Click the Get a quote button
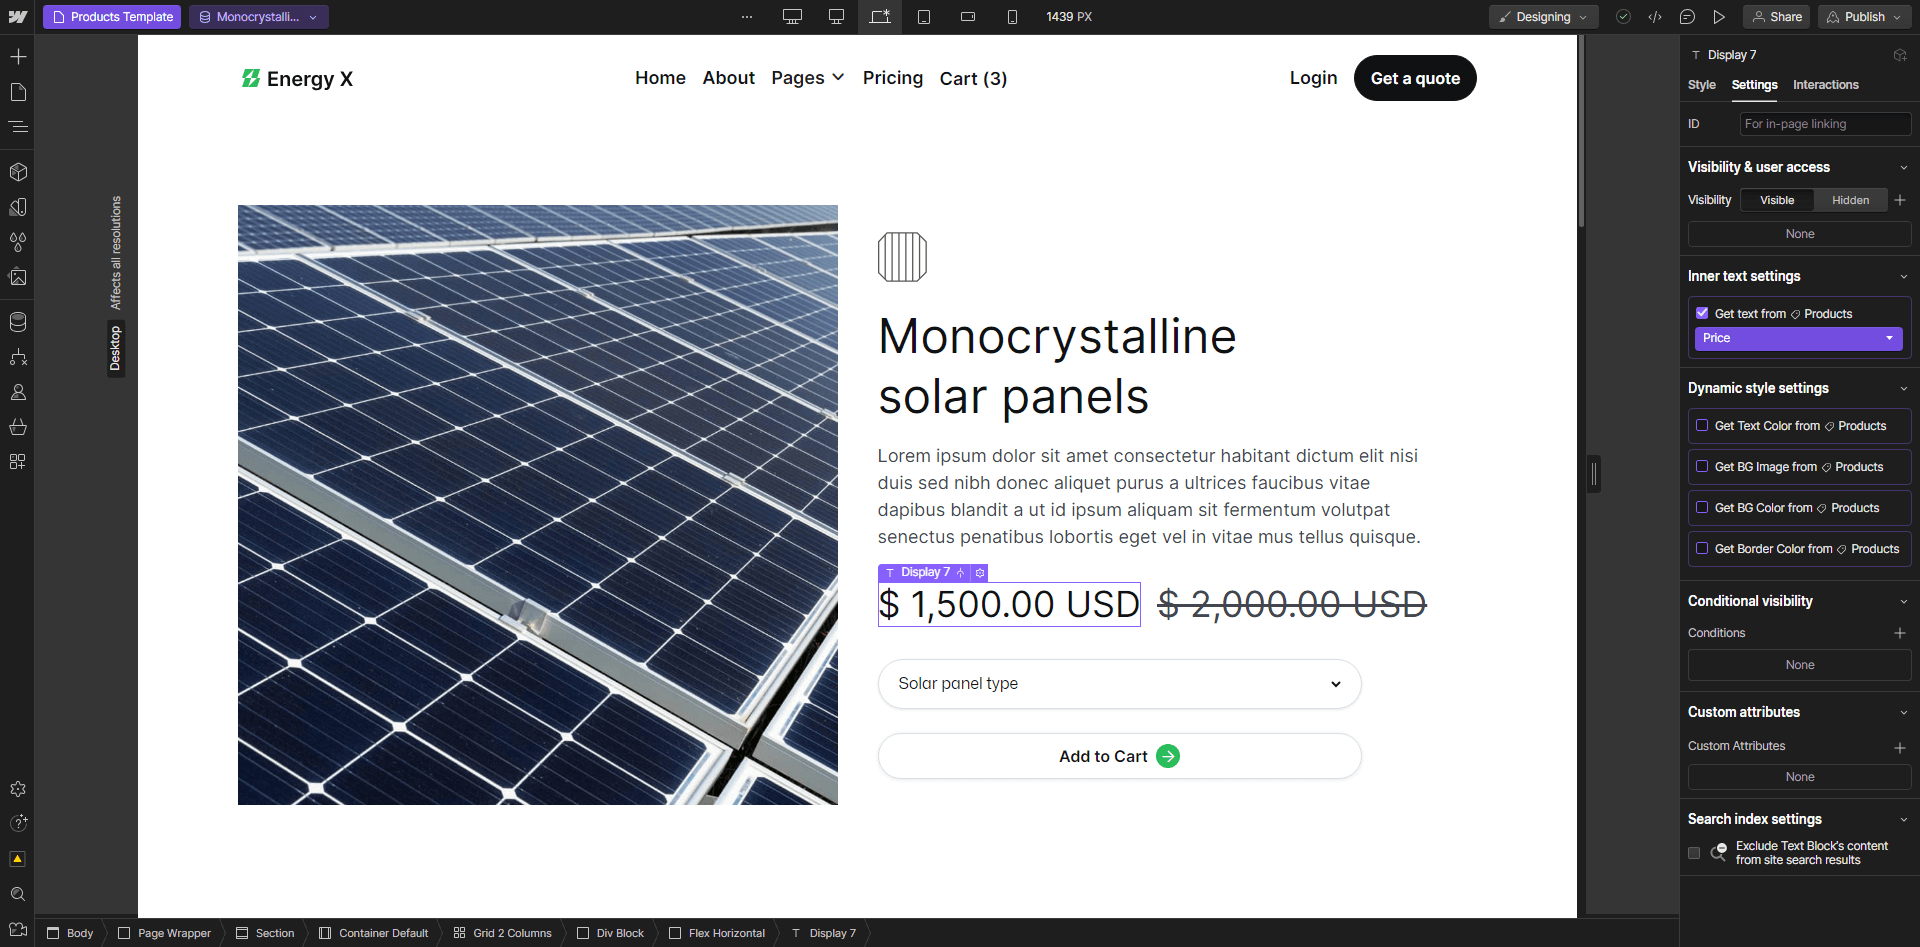The image size is (1920, 947). pos(1414,77)
